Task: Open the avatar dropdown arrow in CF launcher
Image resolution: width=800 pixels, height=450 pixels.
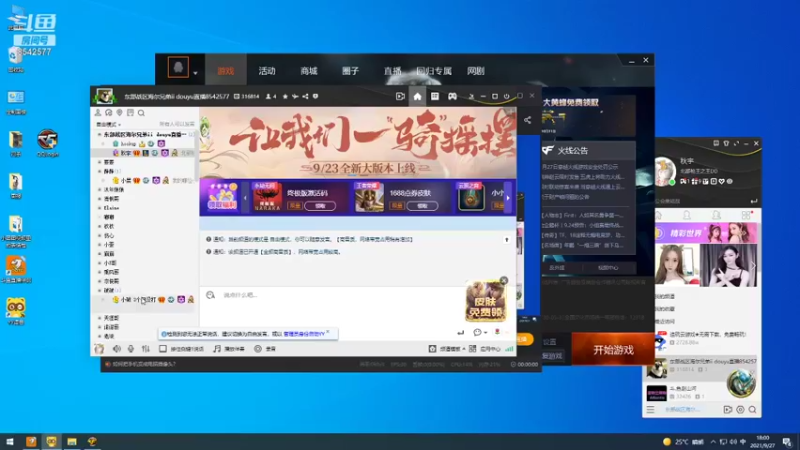Action: [x=195, y=73]
